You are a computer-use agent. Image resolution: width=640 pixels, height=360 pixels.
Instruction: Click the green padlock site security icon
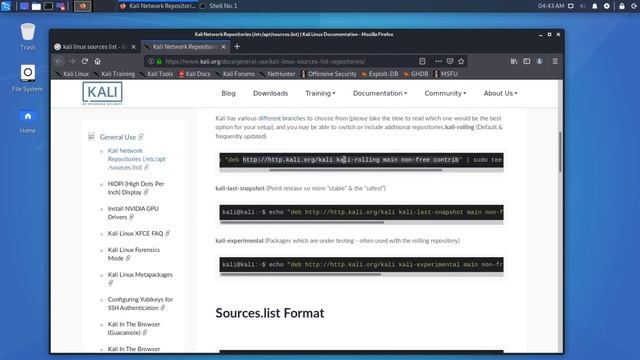coord(159,61)
